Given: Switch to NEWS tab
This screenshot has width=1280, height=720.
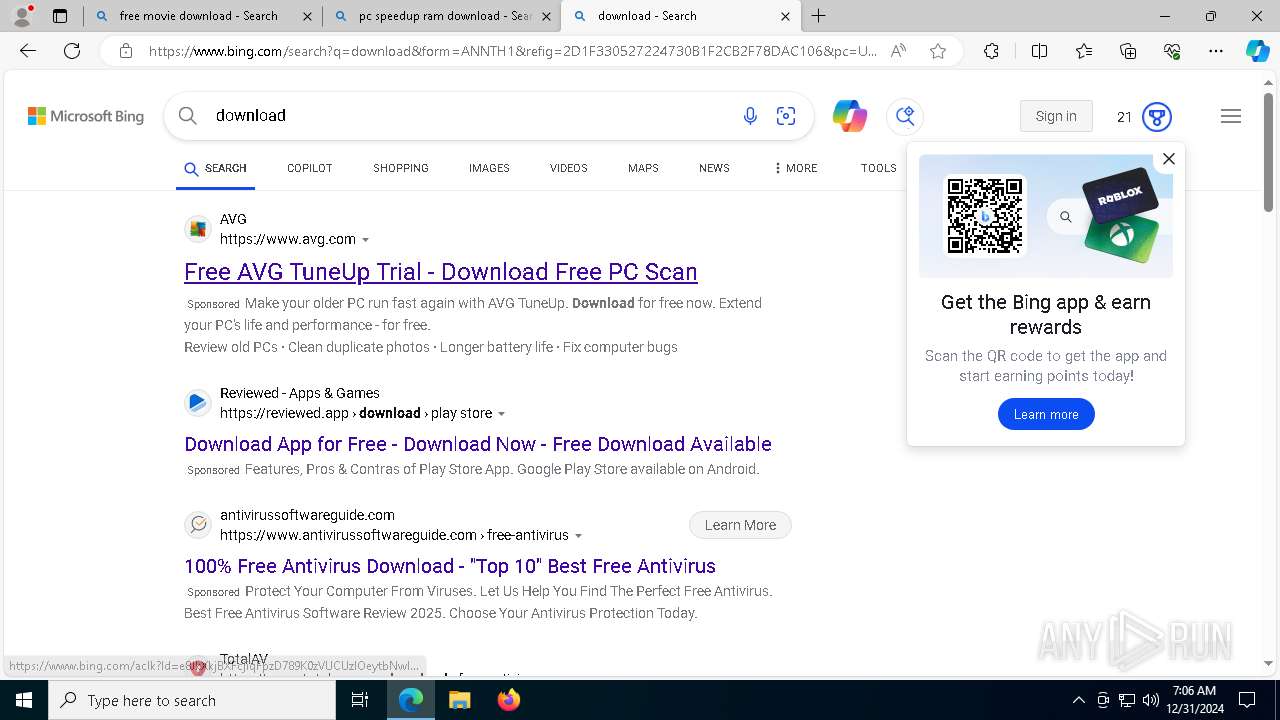Looking at the screenshot, I should (714, 168).
